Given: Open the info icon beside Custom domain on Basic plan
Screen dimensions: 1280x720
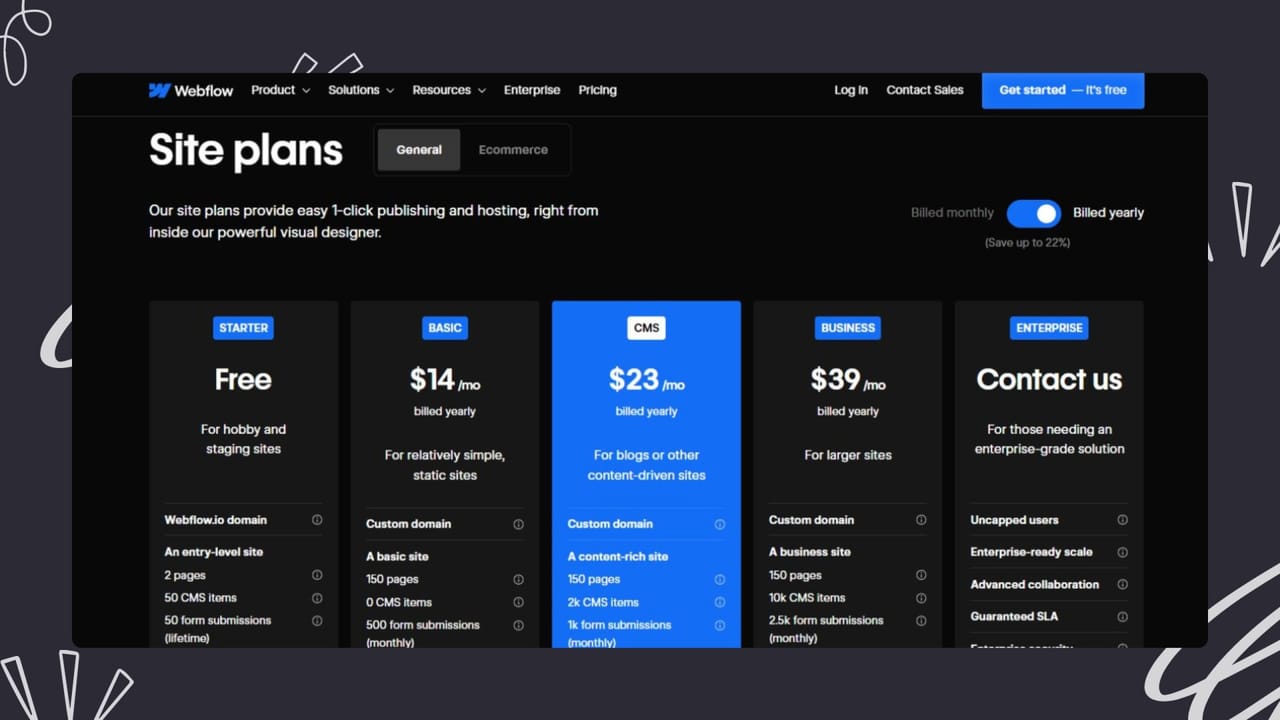Looking at the screenshot, I should point(518,523).
